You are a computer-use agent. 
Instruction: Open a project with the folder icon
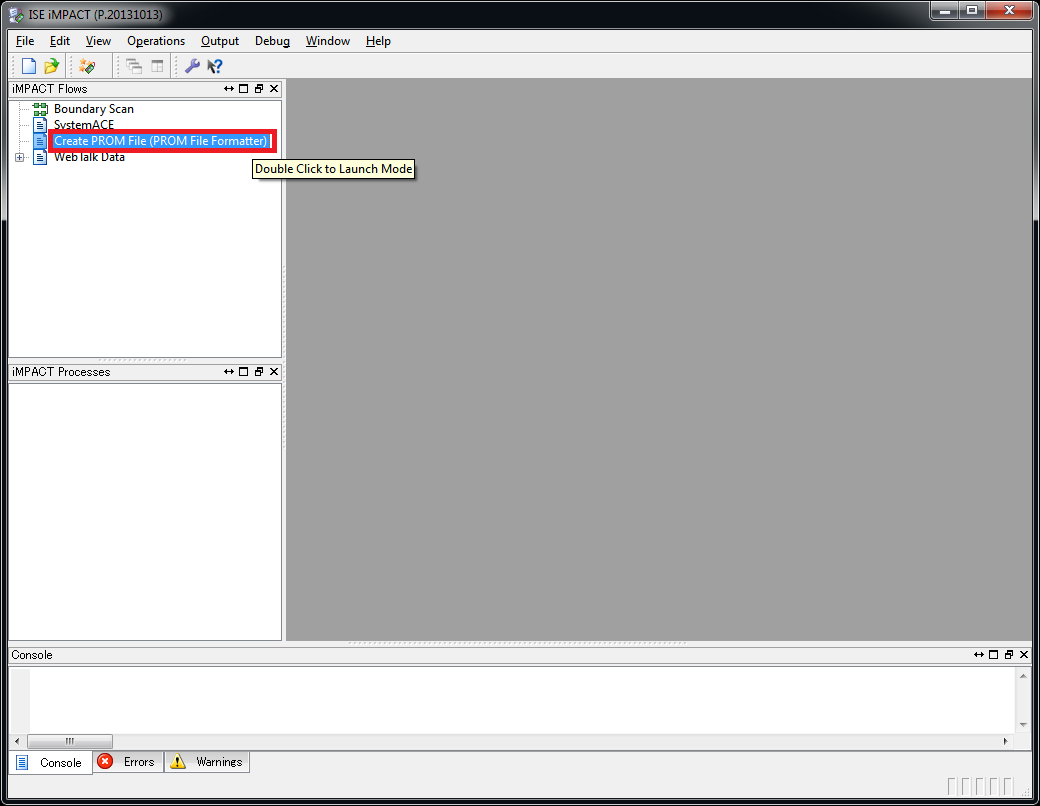[x=52, y=66]
